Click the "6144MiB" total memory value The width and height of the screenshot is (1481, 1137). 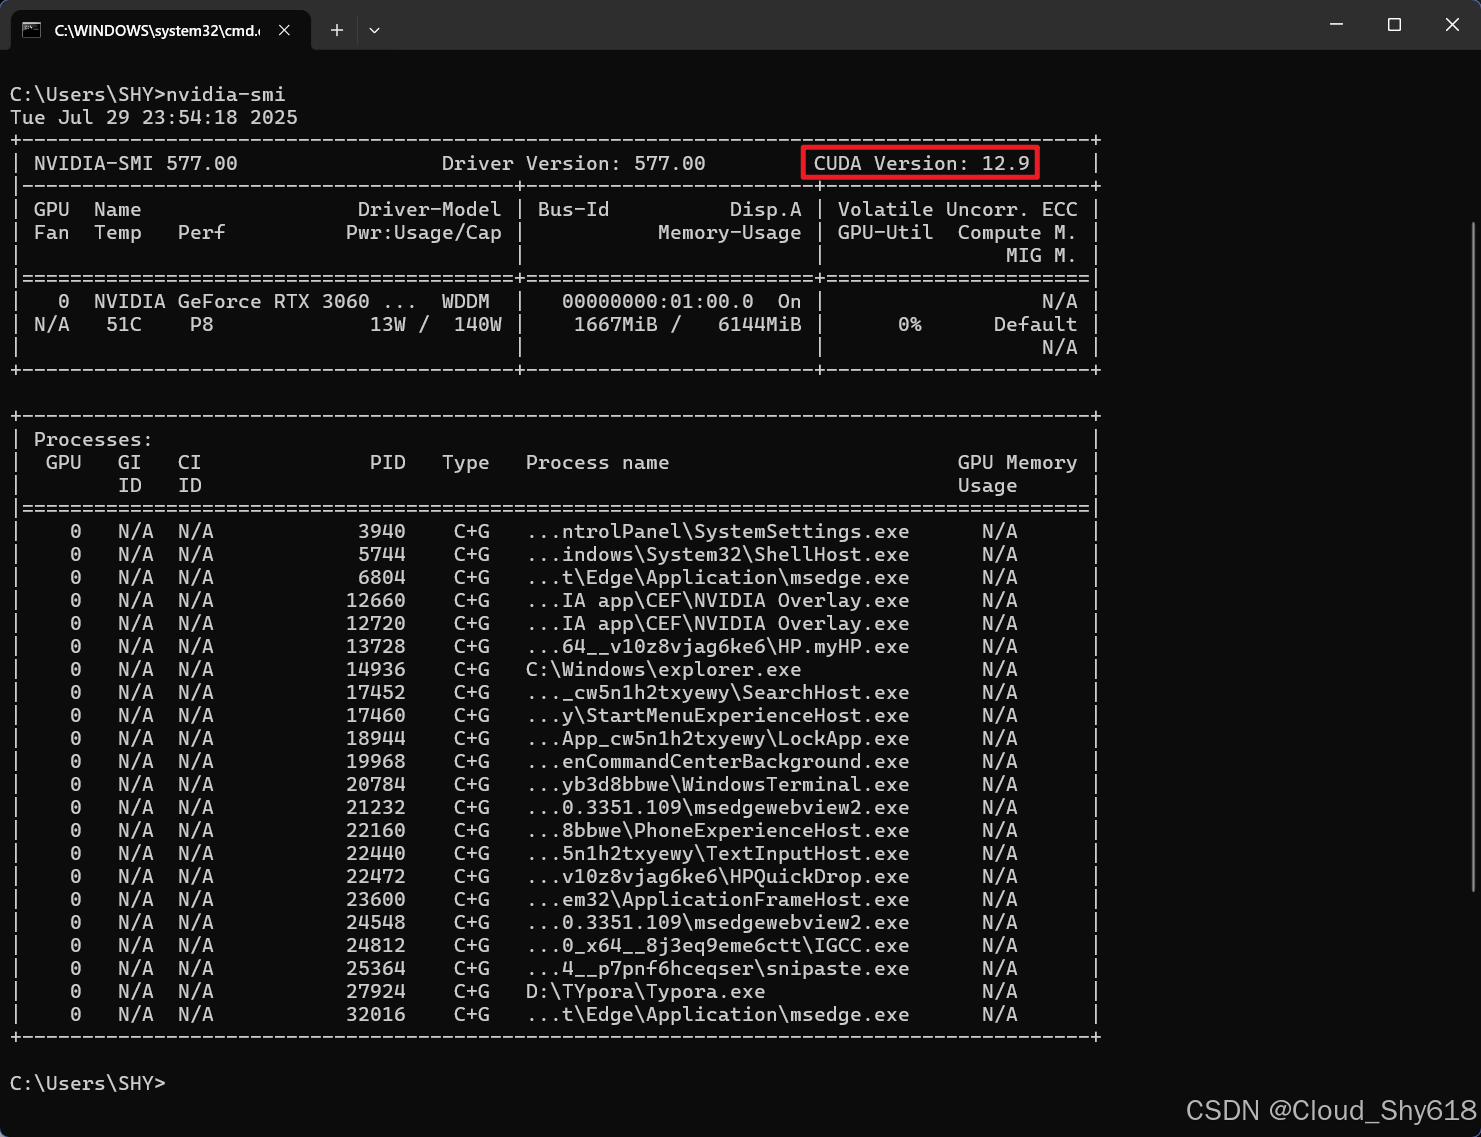pos(760,324)
